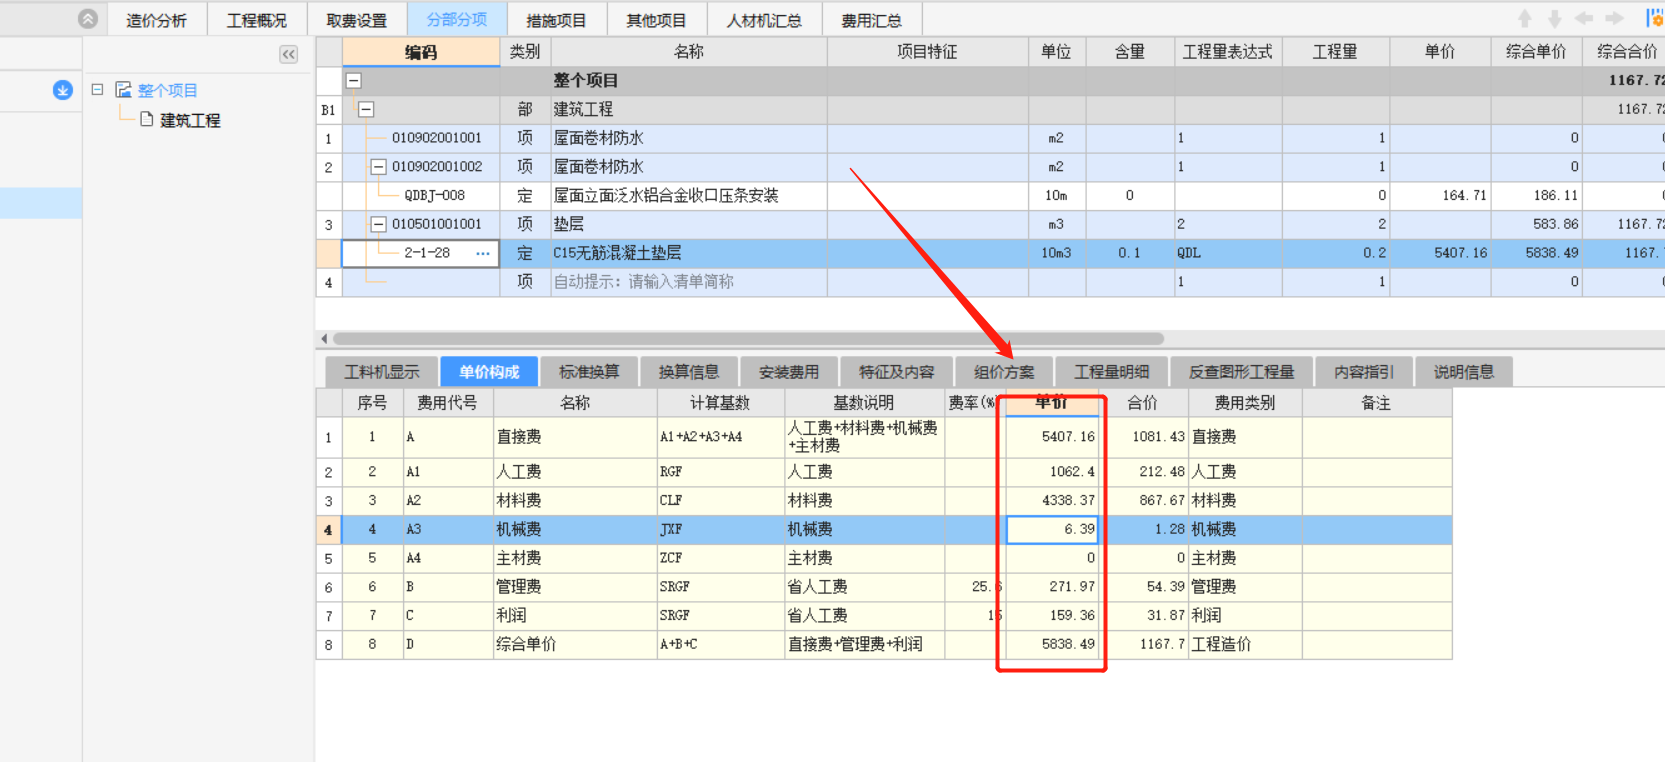This screenshot has height=762, width=1665.
Task: Collapse the 整个项目 tree node
Action: click(97, 89)
